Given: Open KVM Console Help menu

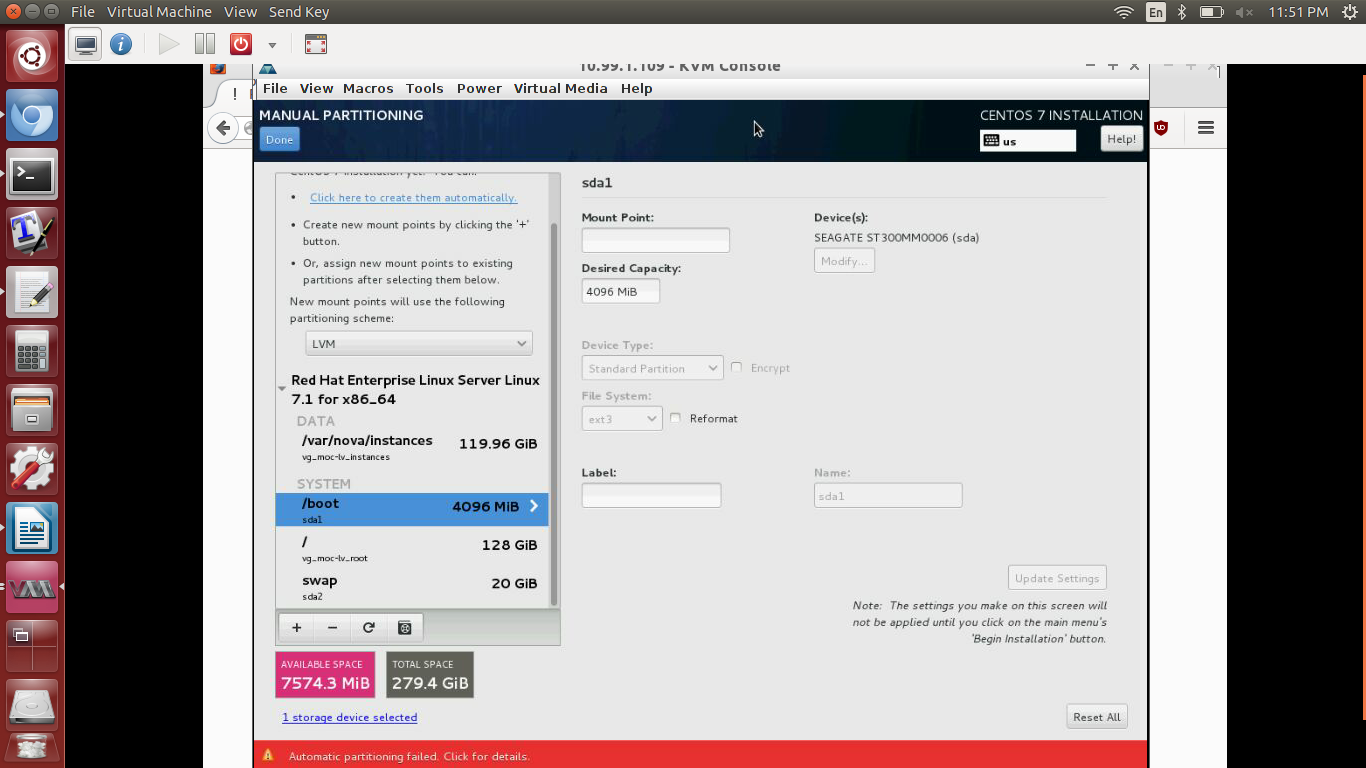Looking at the screenshot, I should (636, 88).
